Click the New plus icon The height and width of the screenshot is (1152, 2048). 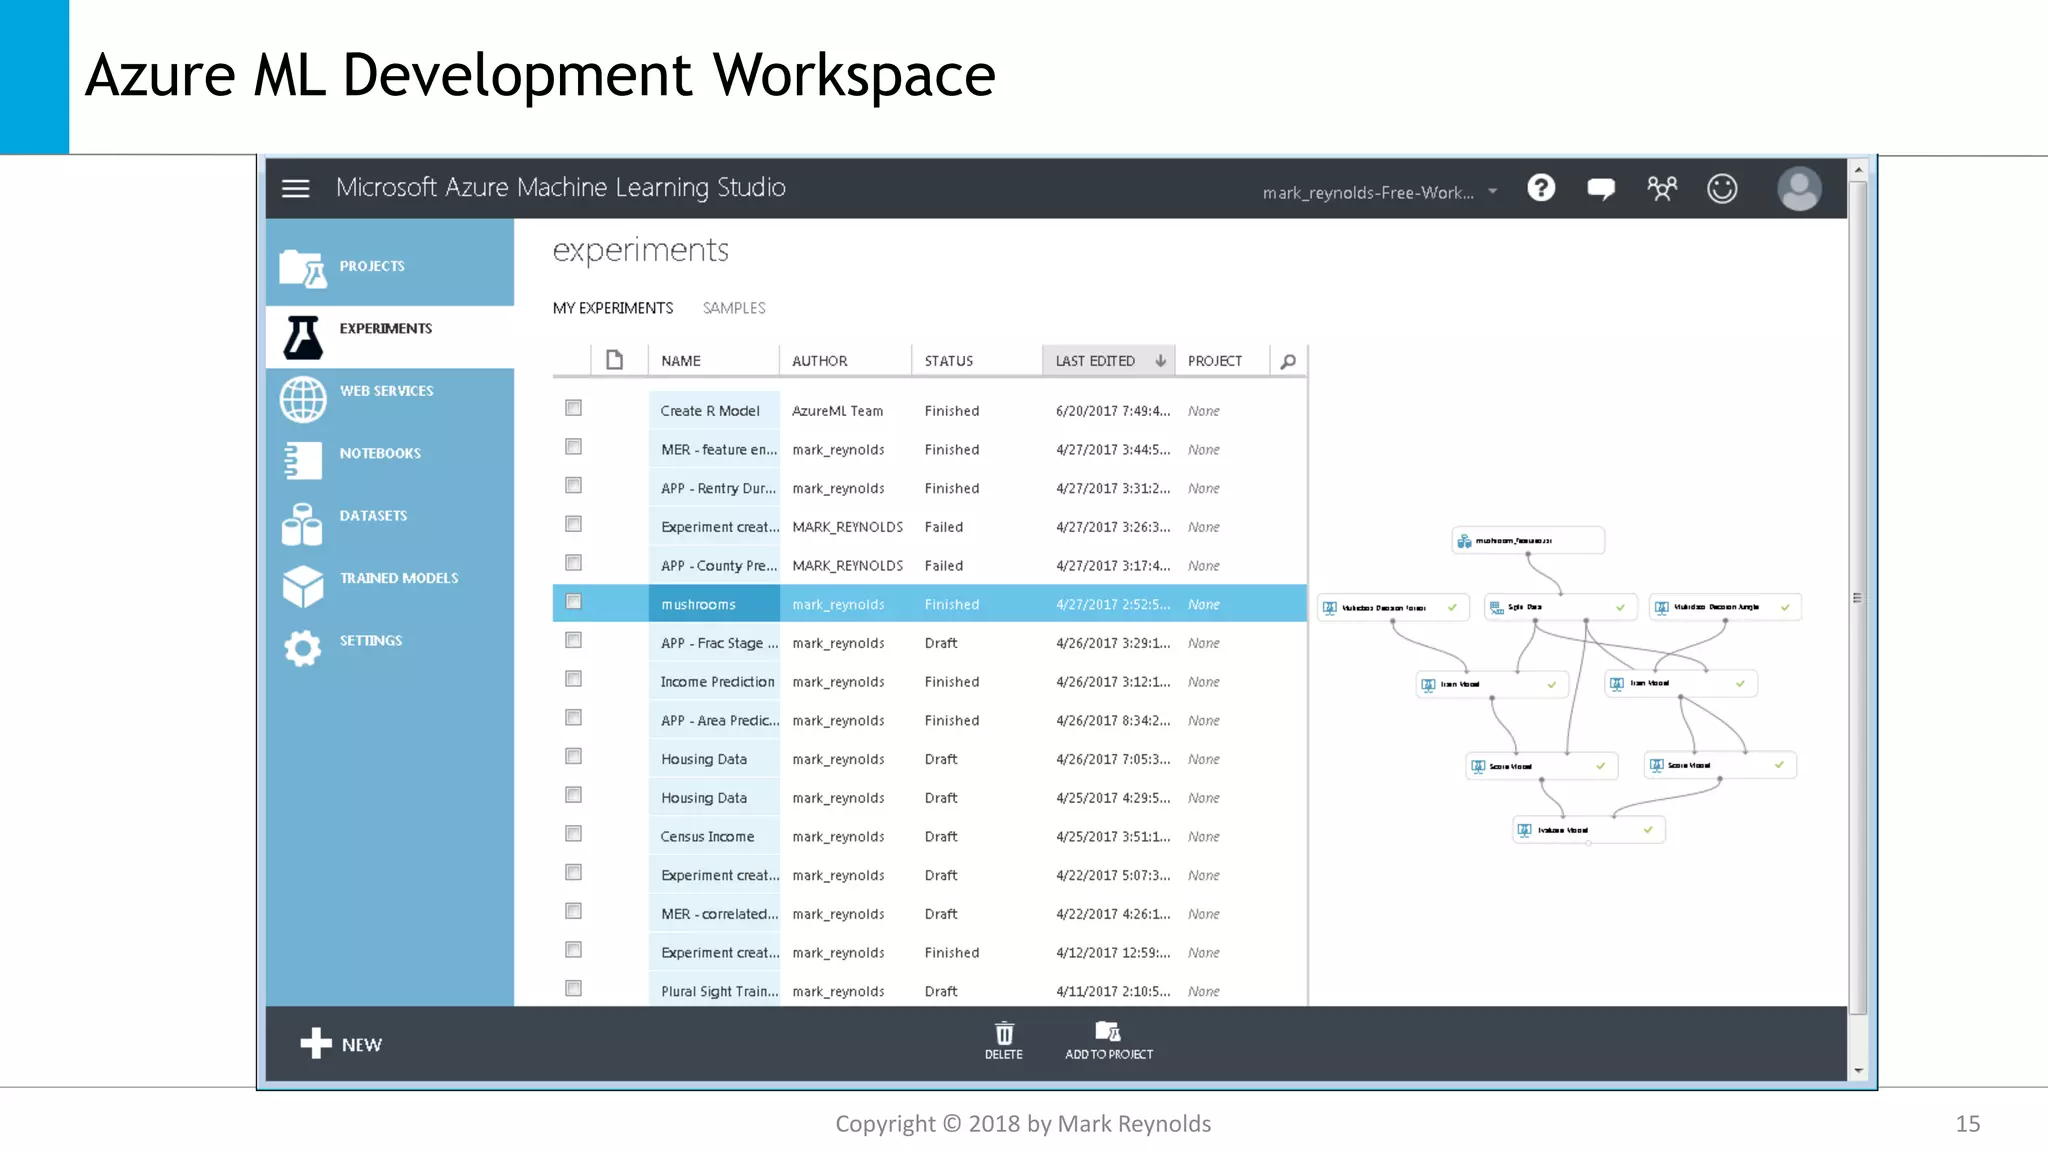[x=316, y=1043]
